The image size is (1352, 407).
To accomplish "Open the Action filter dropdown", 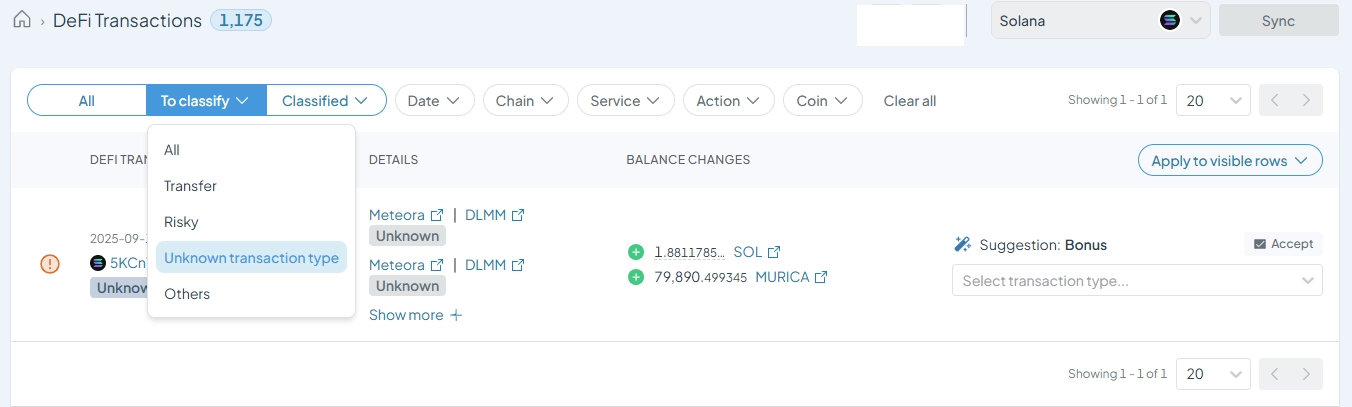I will [x=728, y=101].
